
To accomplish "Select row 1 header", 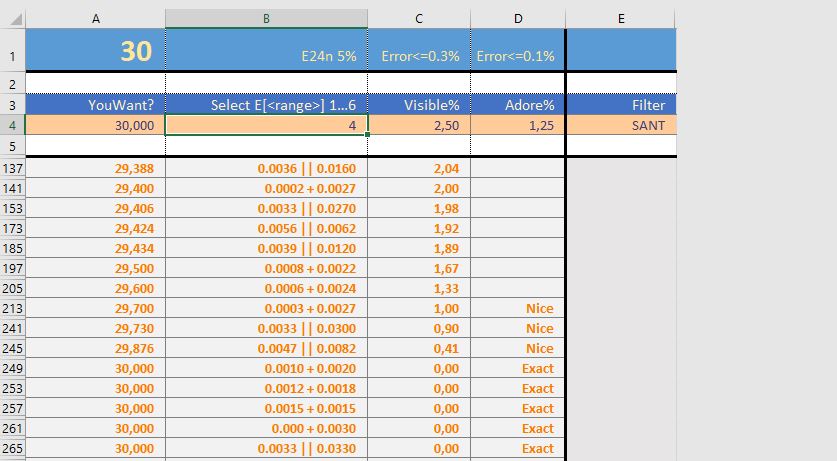I will click(13, 50).
